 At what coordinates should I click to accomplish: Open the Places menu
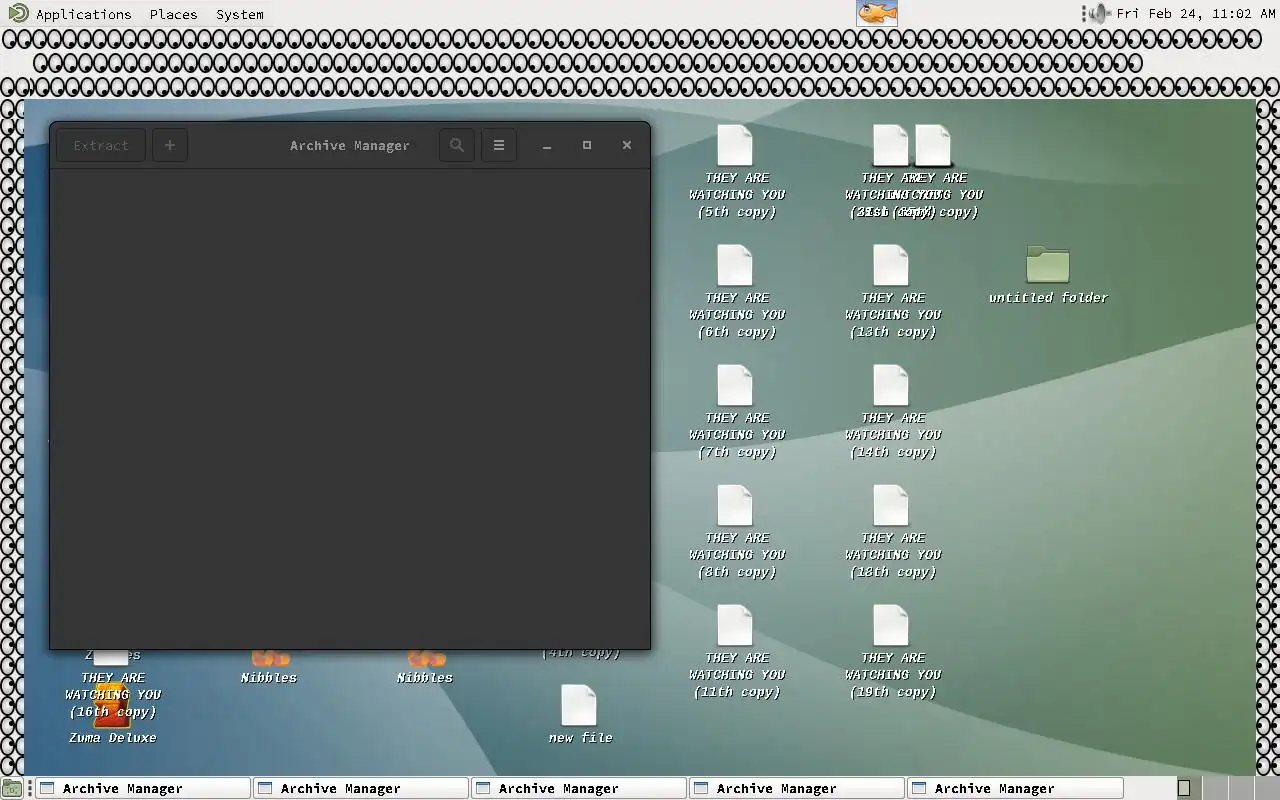pyautogui.click(x=173, y=14)
